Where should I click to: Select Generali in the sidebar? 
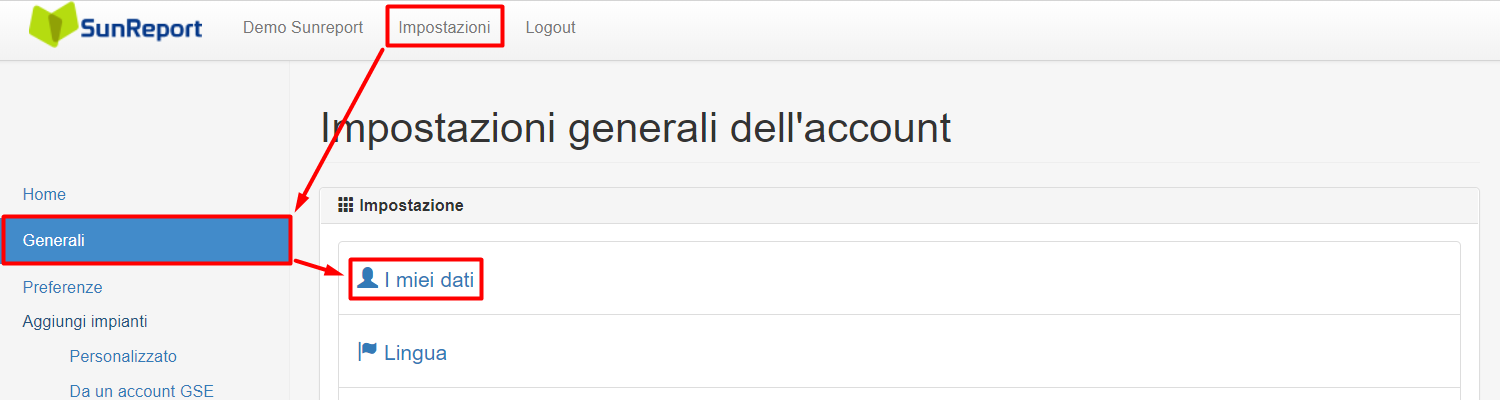146,240
